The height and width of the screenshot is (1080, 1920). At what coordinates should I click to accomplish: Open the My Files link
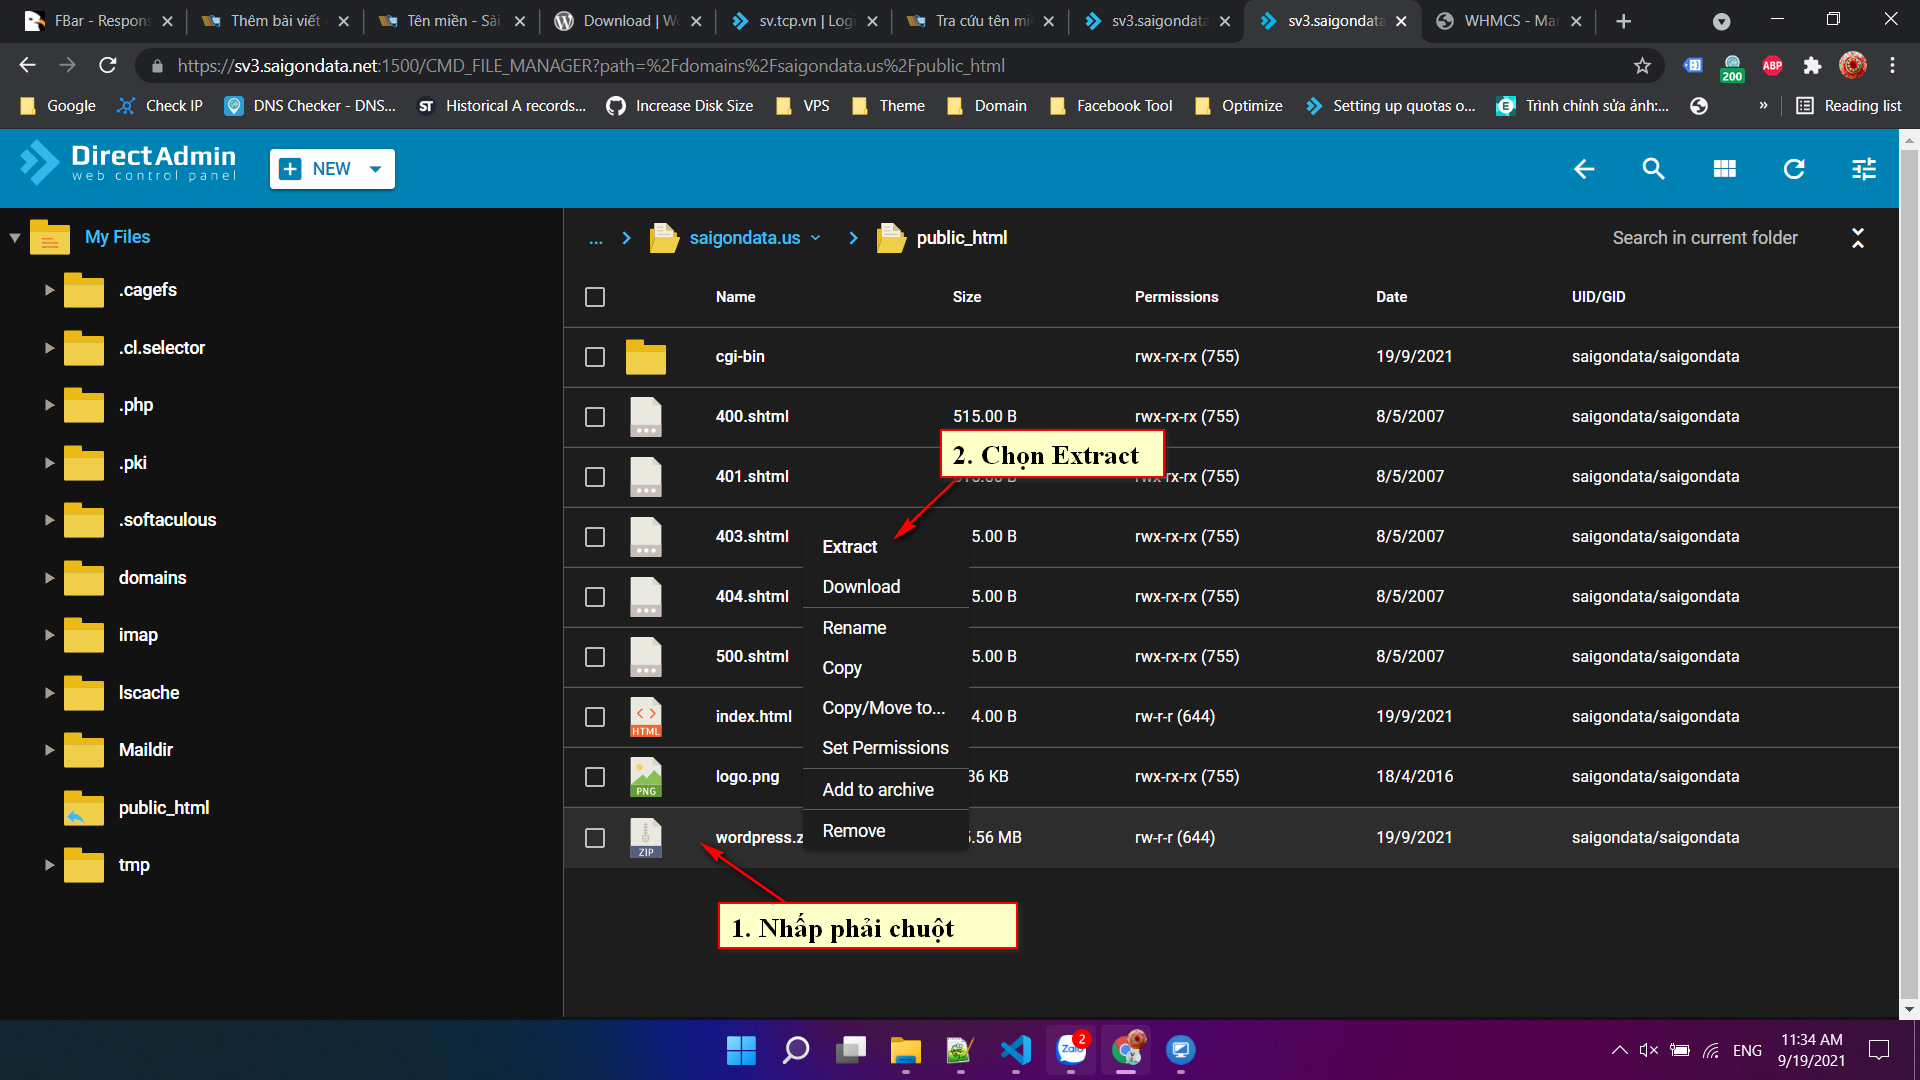coord(117,237)
